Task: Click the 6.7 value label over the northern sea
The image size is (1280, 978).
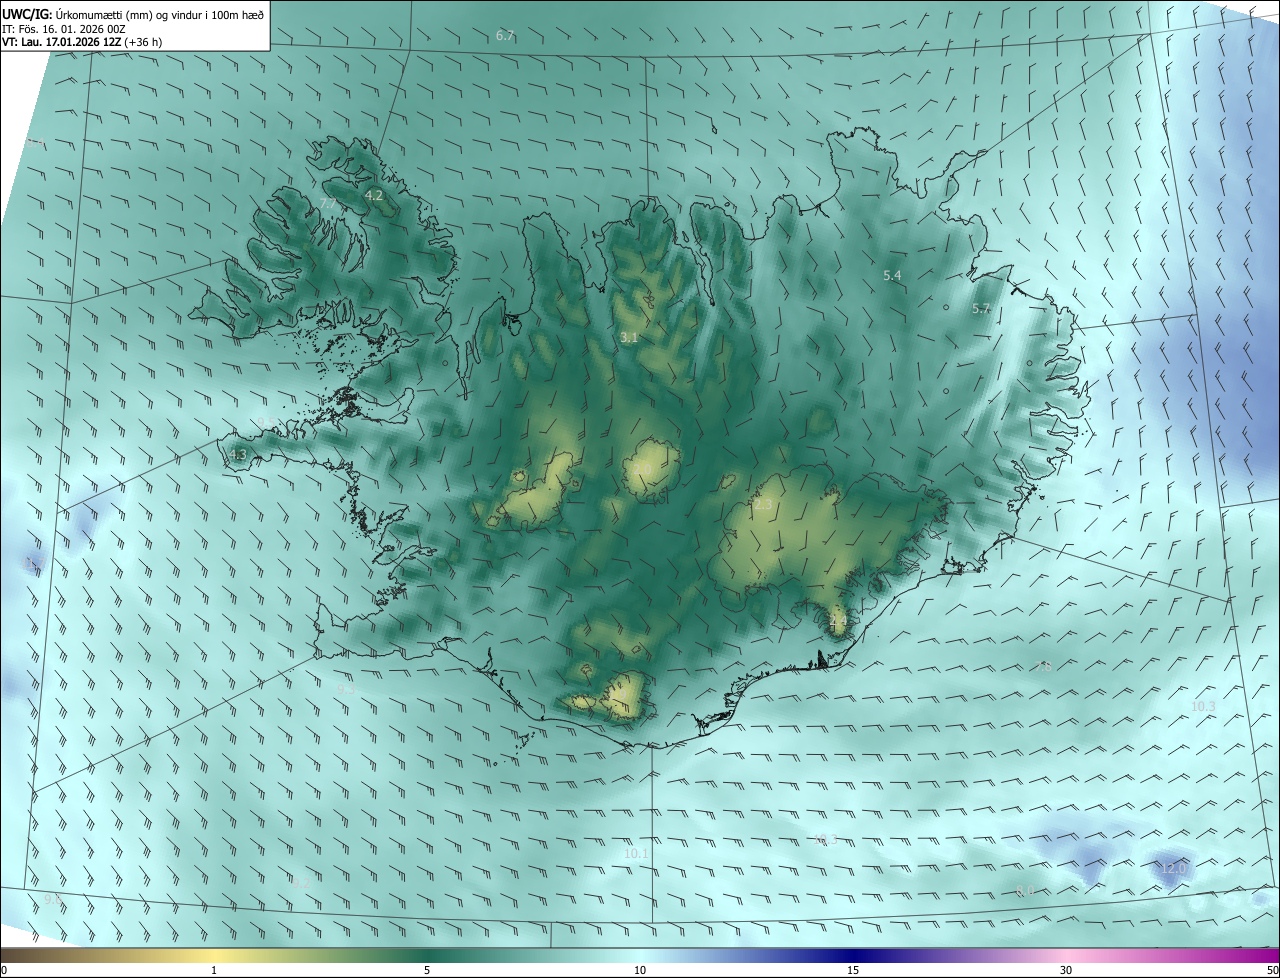Action: click(x=505, y=36)
